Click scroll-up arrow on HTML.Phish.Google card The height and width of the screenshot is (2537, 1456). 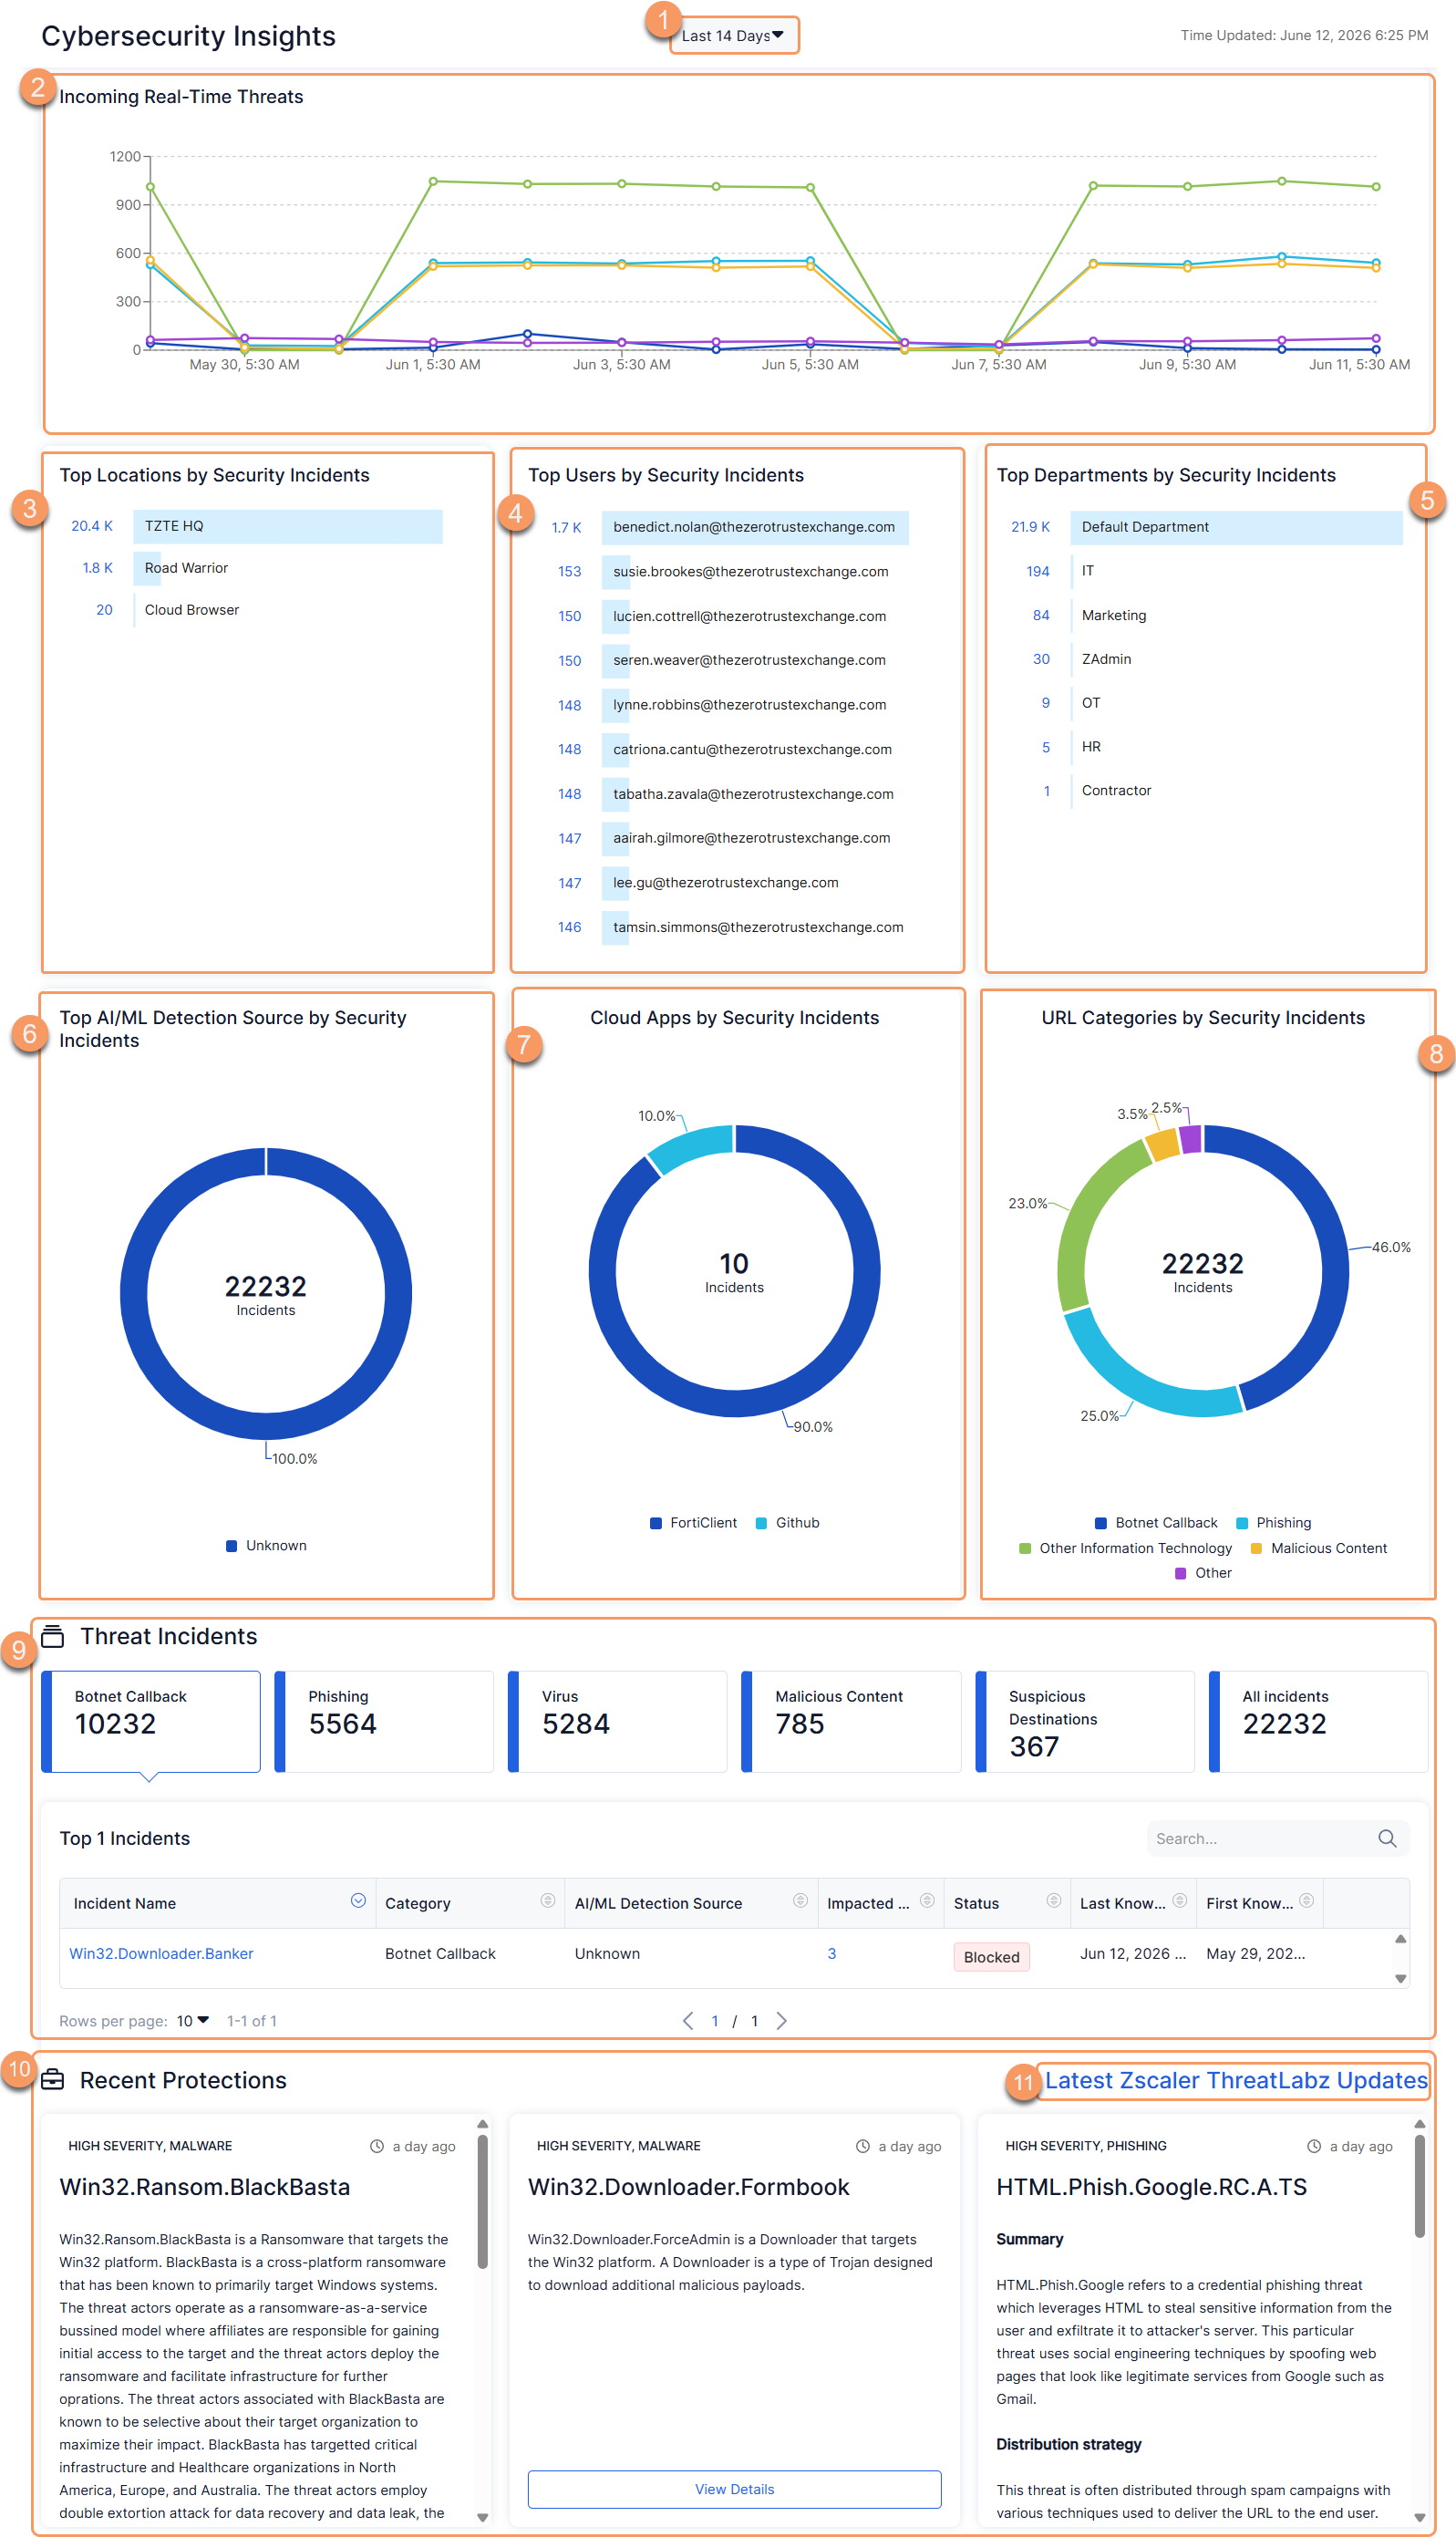[x=1419, y=2124]
